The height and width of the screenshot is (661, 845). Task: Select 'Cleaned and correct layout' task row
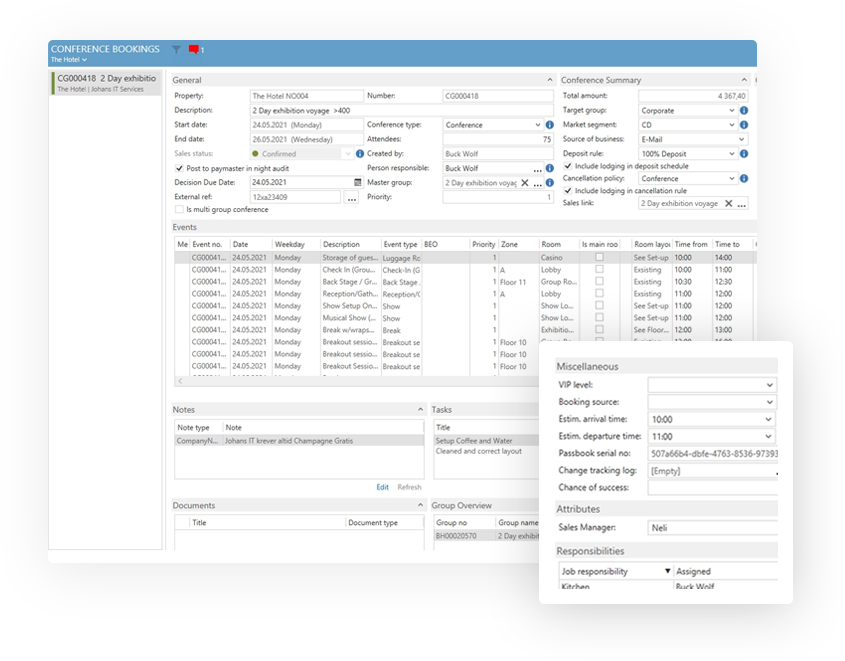(x=486, y=451)
